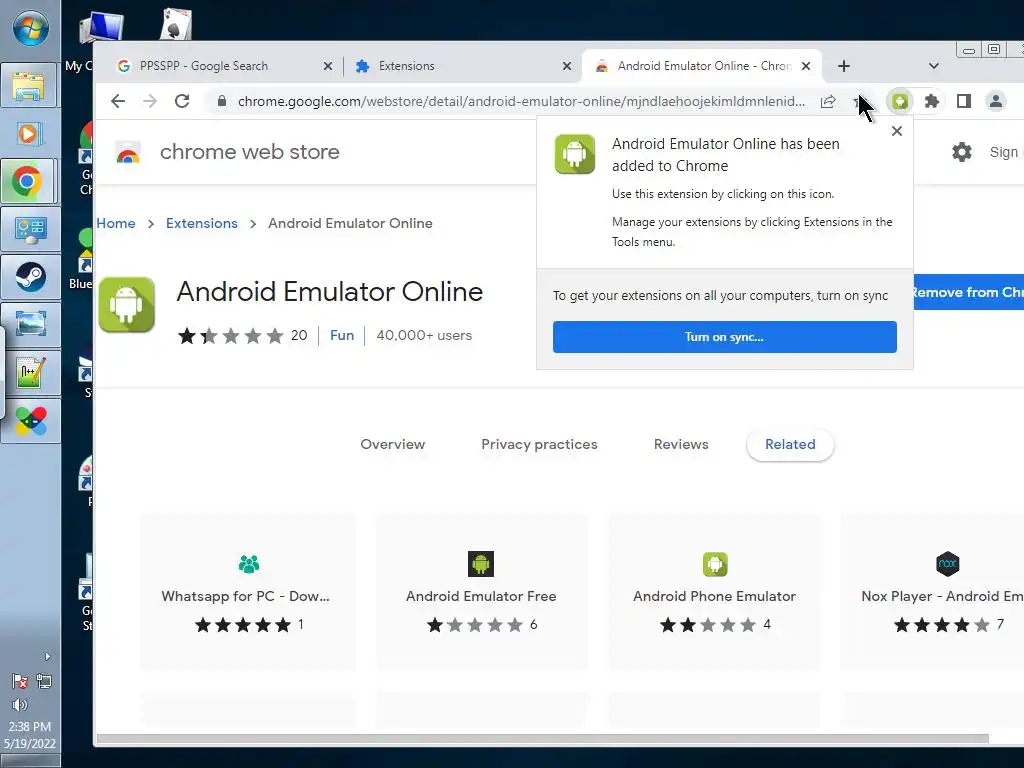Click the address bar URL
This screenshot has height=768, width=1024.
click(x=521, y=101)
